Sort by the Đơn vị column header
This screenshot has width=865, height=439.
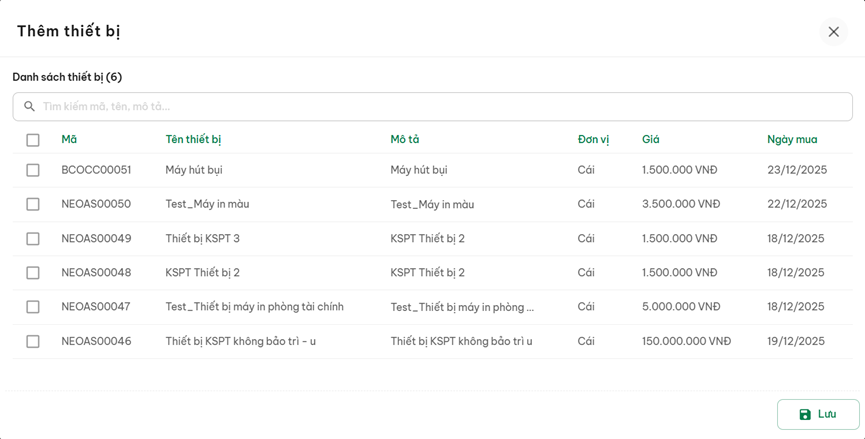click(x=593, y=140)
